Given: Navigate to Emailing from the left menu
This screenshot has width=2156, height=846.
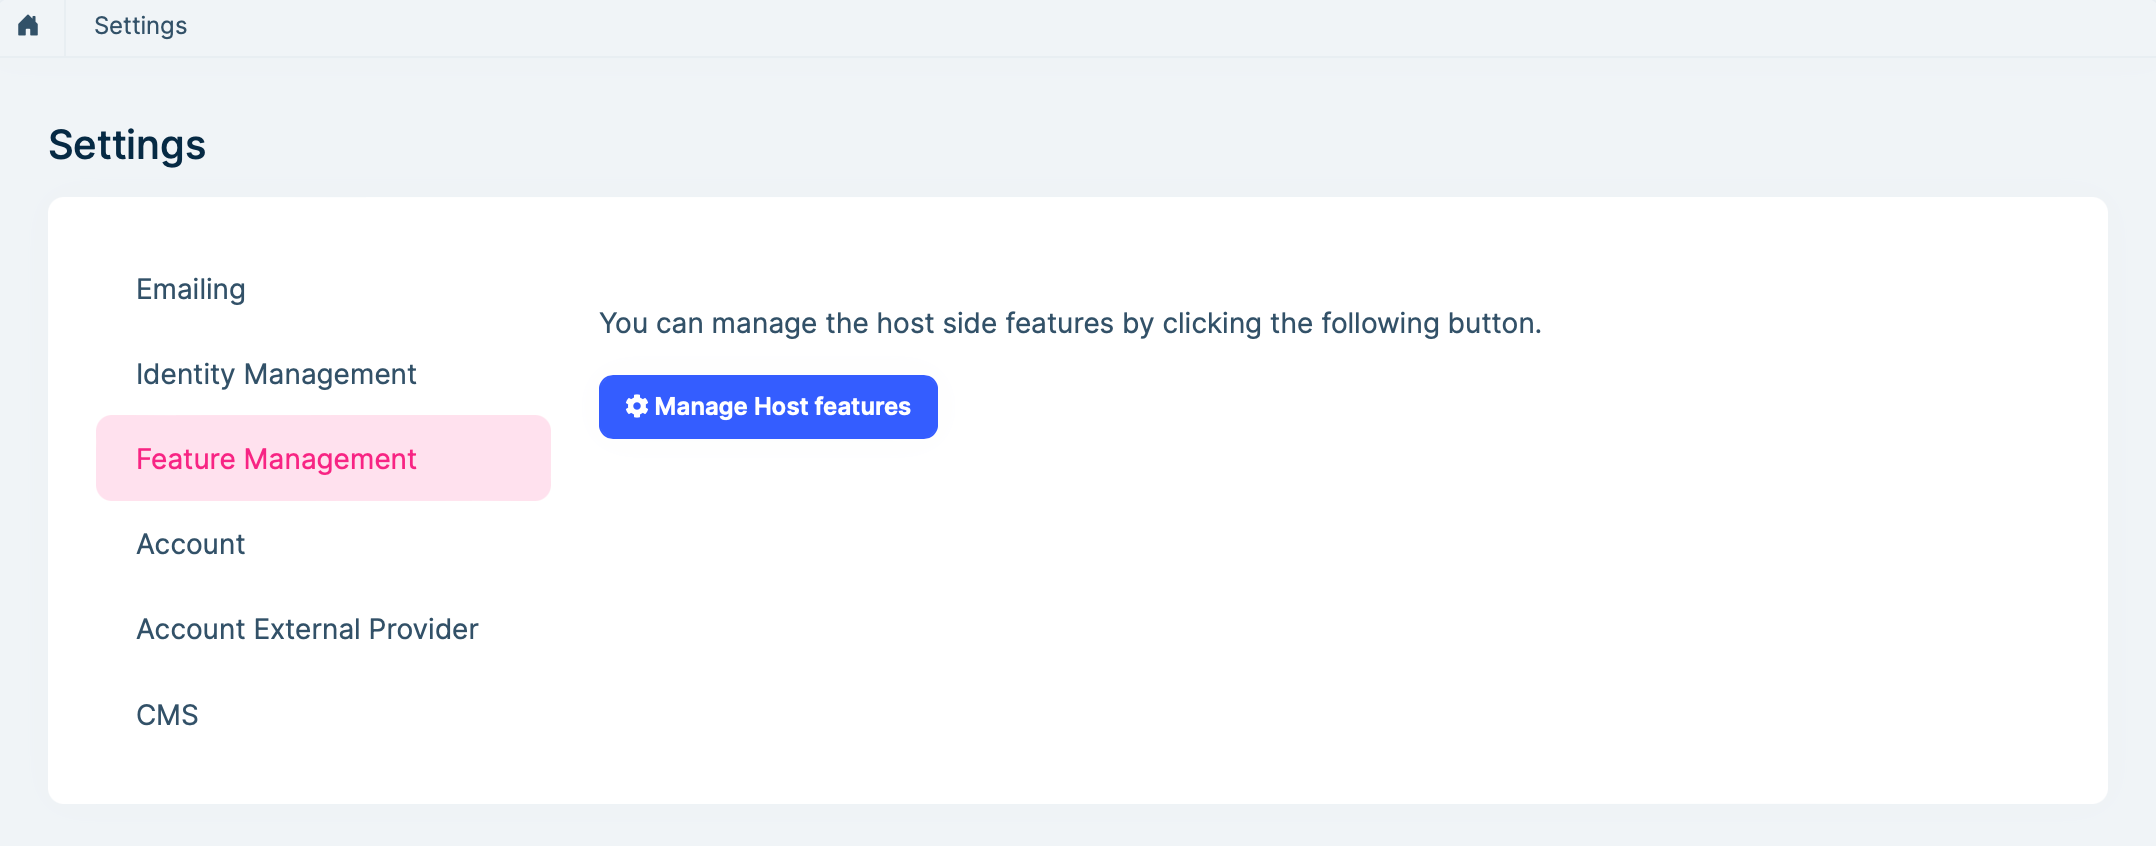Looking at the screenshot, I should point(190,289).
